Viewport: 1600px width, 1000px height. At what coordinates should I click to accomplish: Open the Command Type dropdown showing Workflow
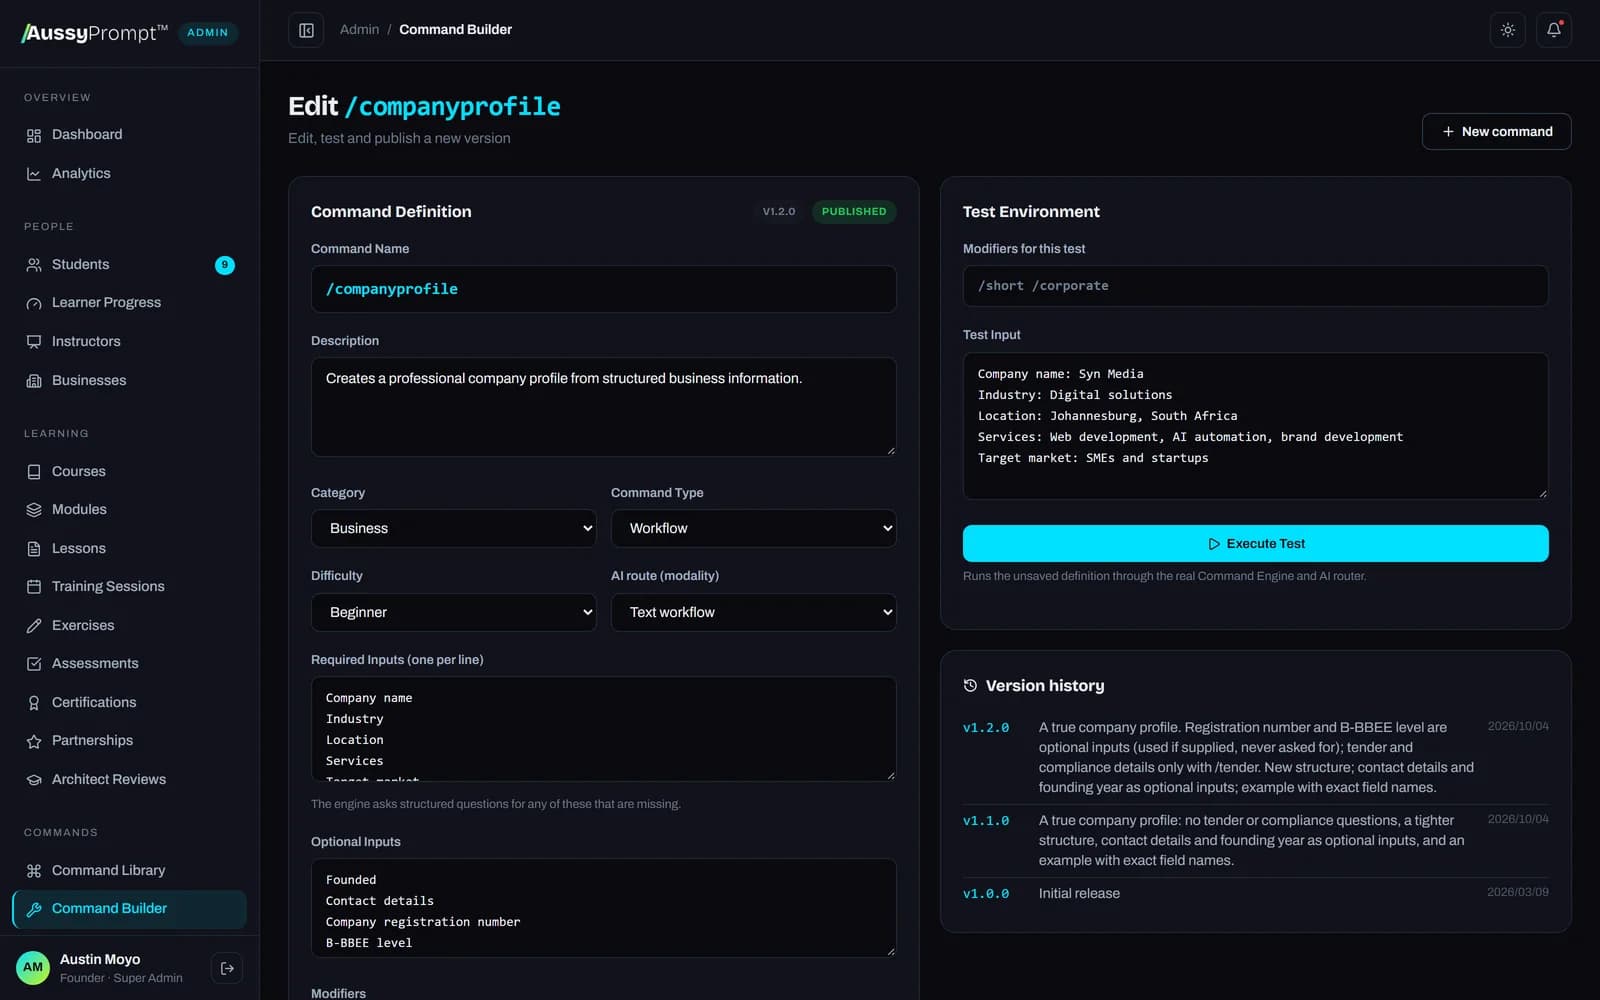[754, 528]
